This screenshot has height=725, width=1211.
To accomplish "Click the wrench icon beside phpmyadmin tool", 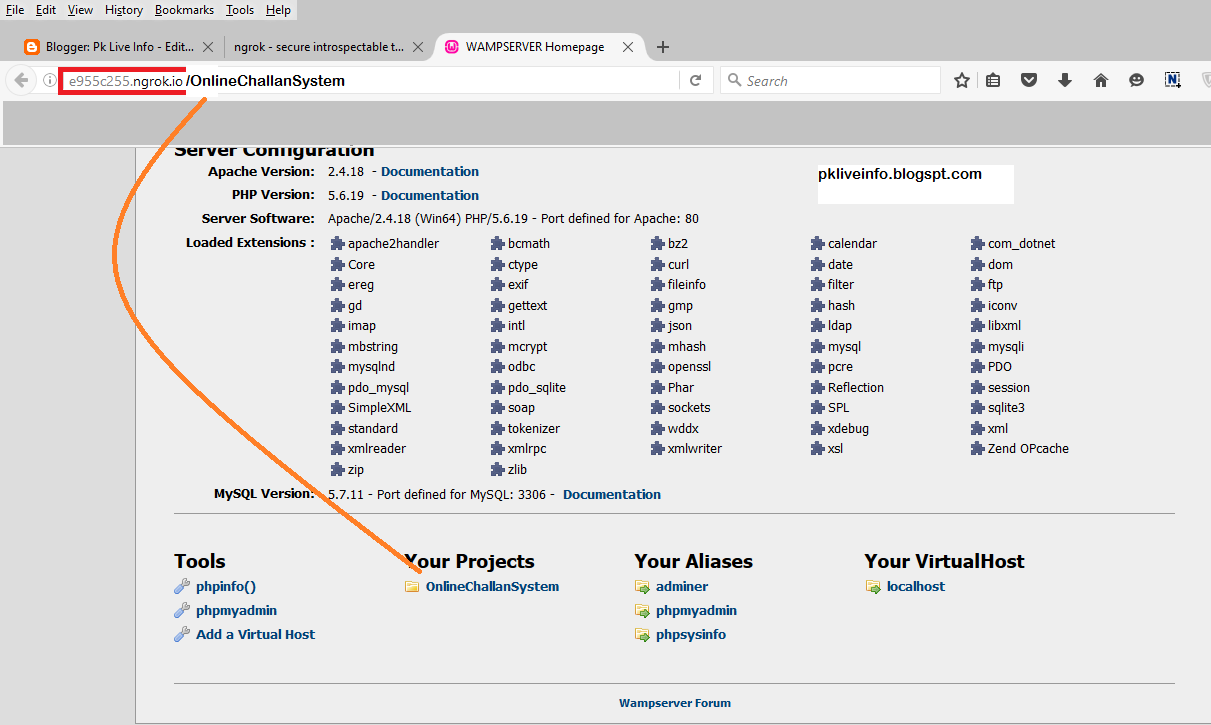I will pos(182,611).
